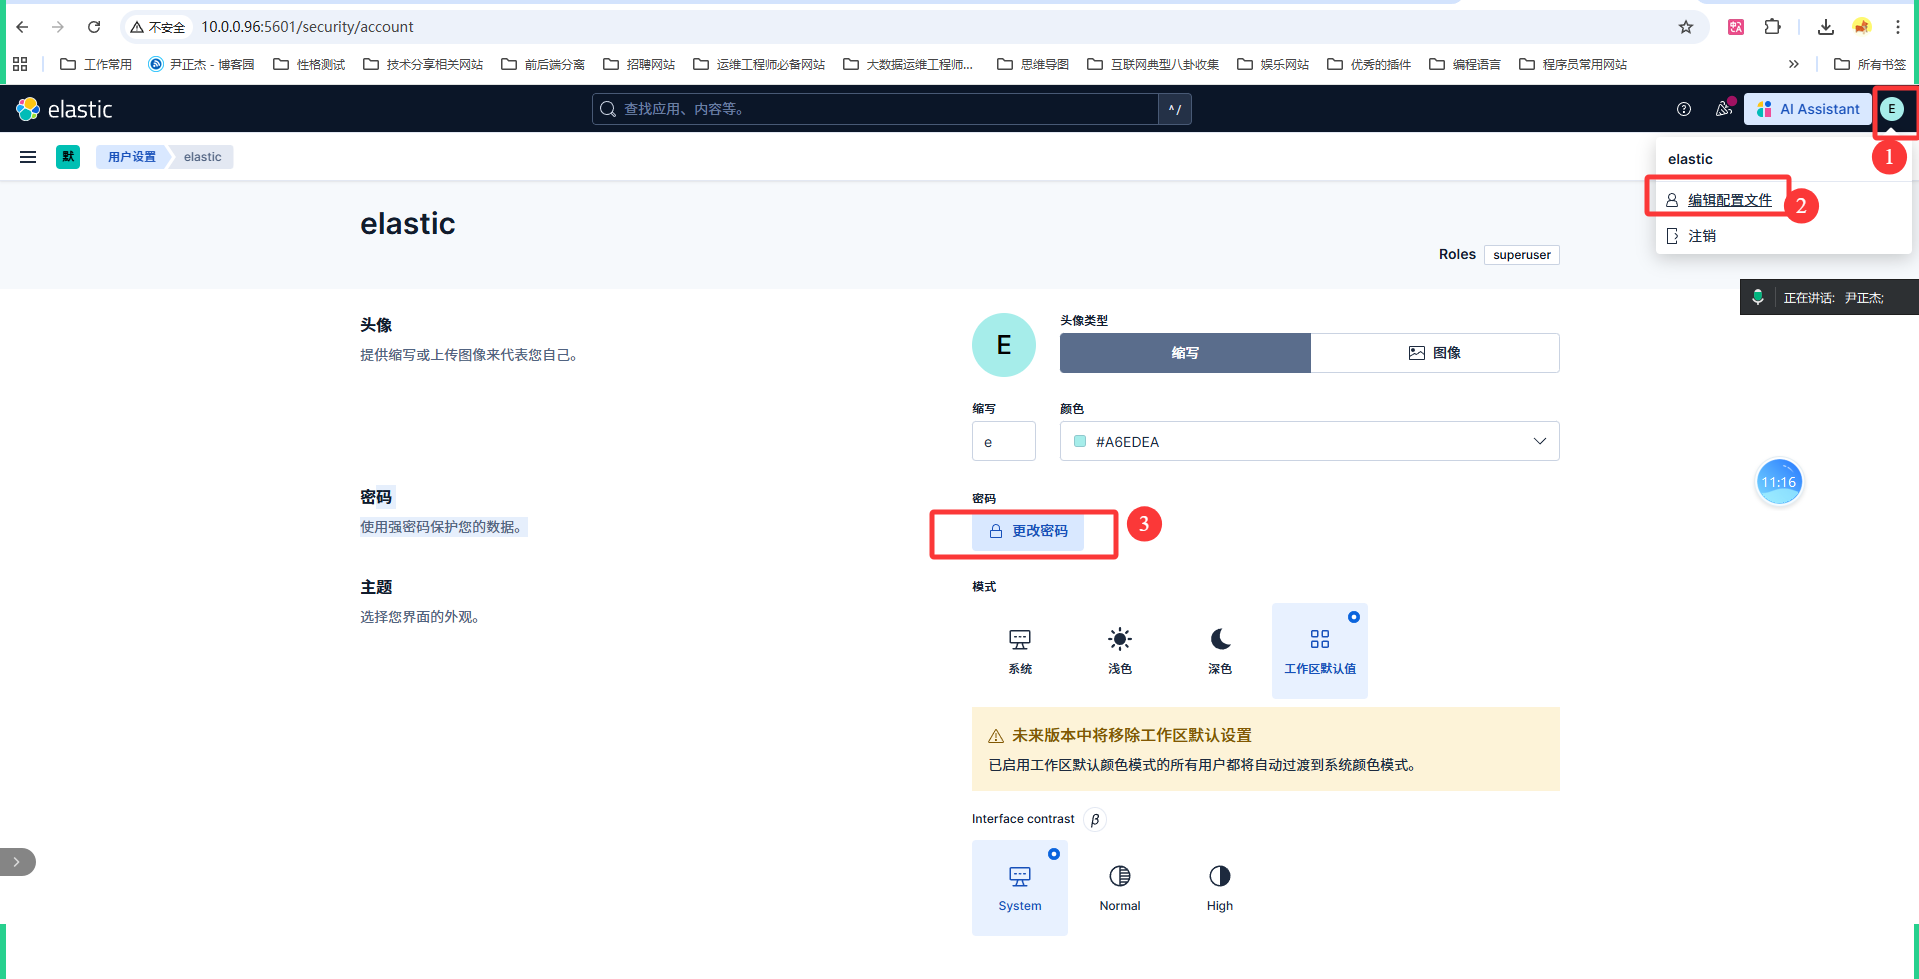The image size is (1919, 979).
Task: Select the System theme mode
Action: [1020, 651]
